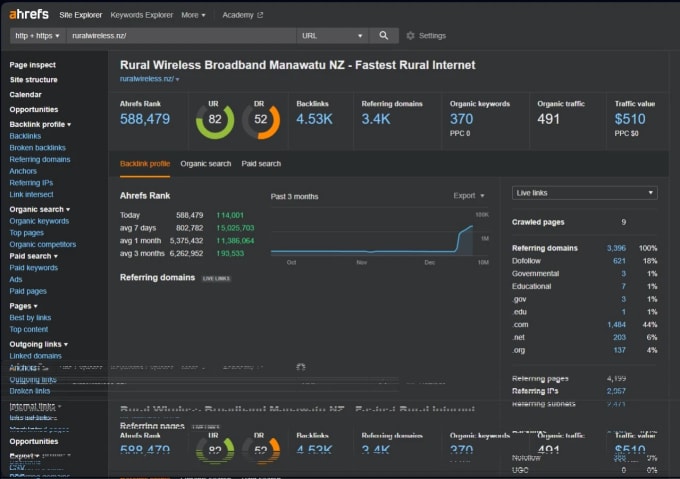Open Organic competitors report
This screenshot has width=680, height=479.
point(42,244)
